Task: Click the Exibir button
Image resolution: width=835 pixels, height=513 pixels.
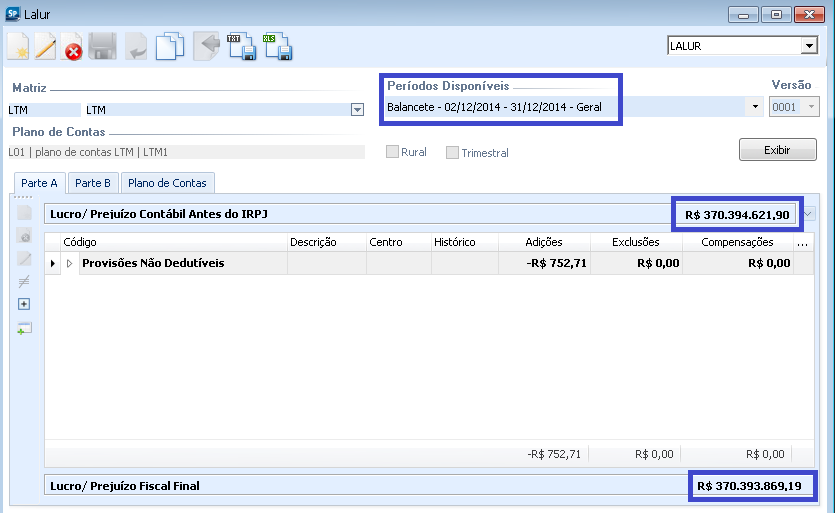Action: click(x=777, y=150)
